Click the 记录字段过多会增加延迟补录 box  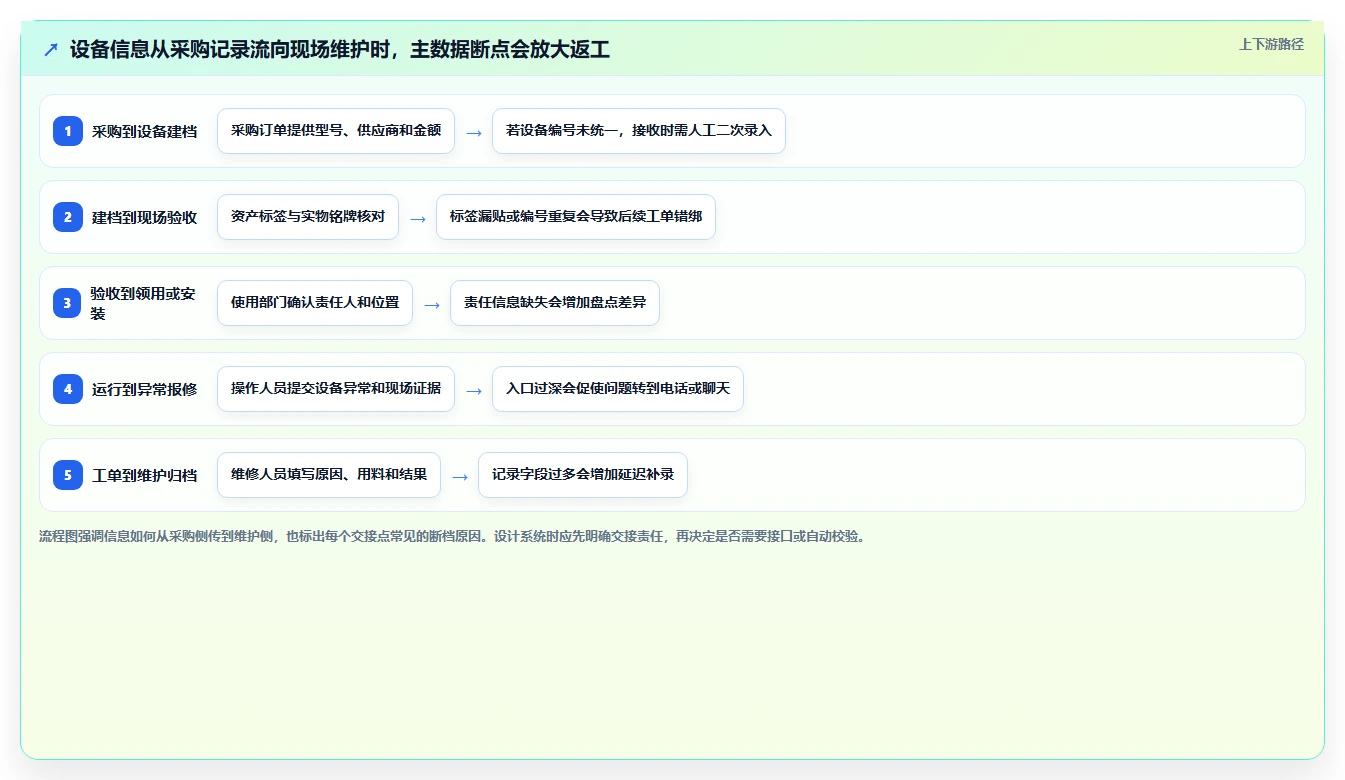click(x=583, y=475)
